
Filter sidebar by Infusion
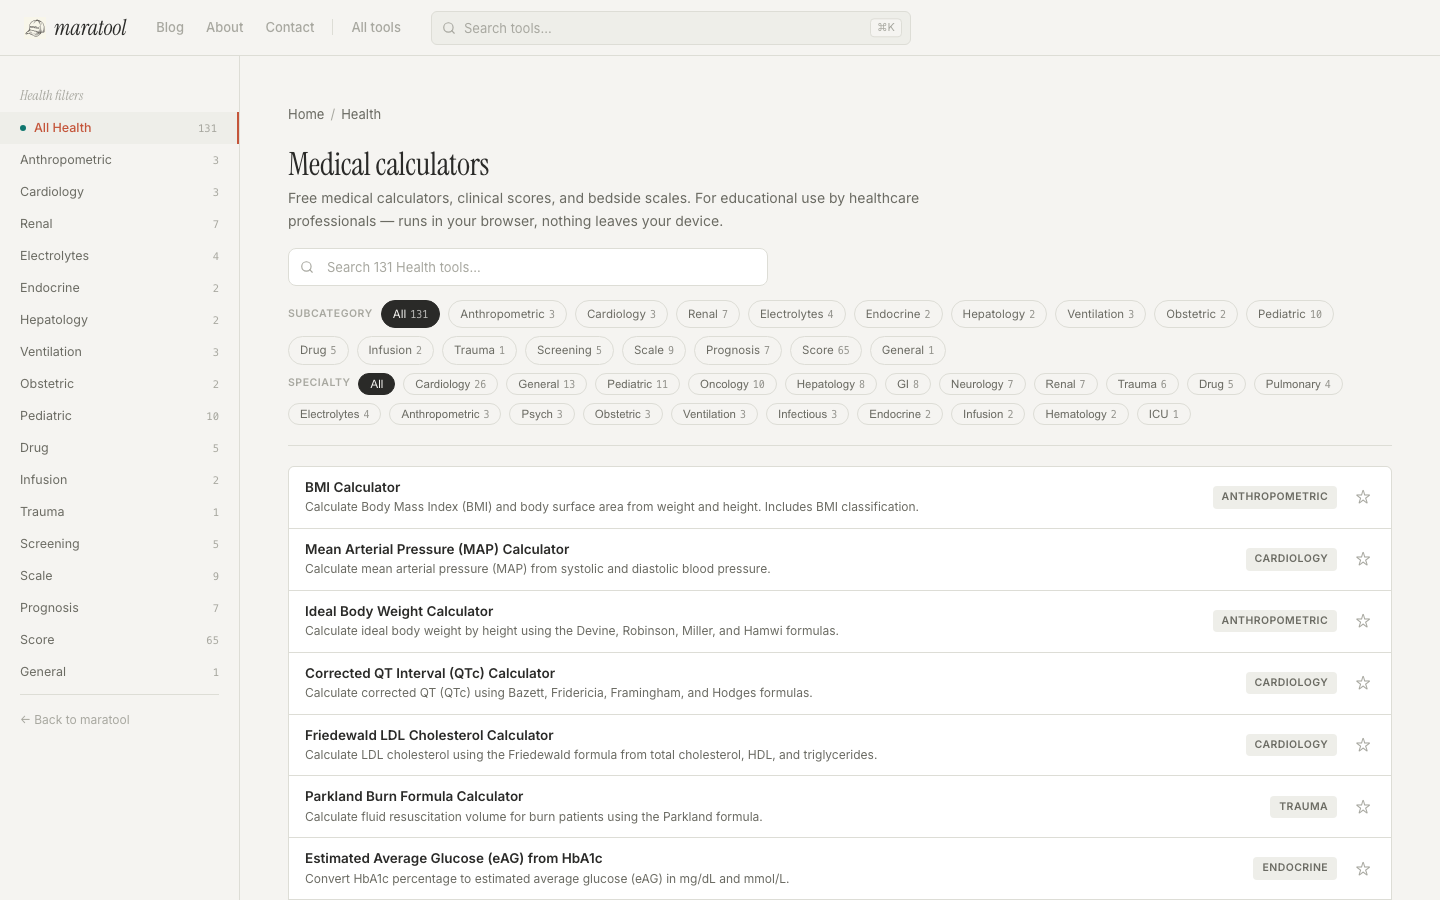pos(119,480)
